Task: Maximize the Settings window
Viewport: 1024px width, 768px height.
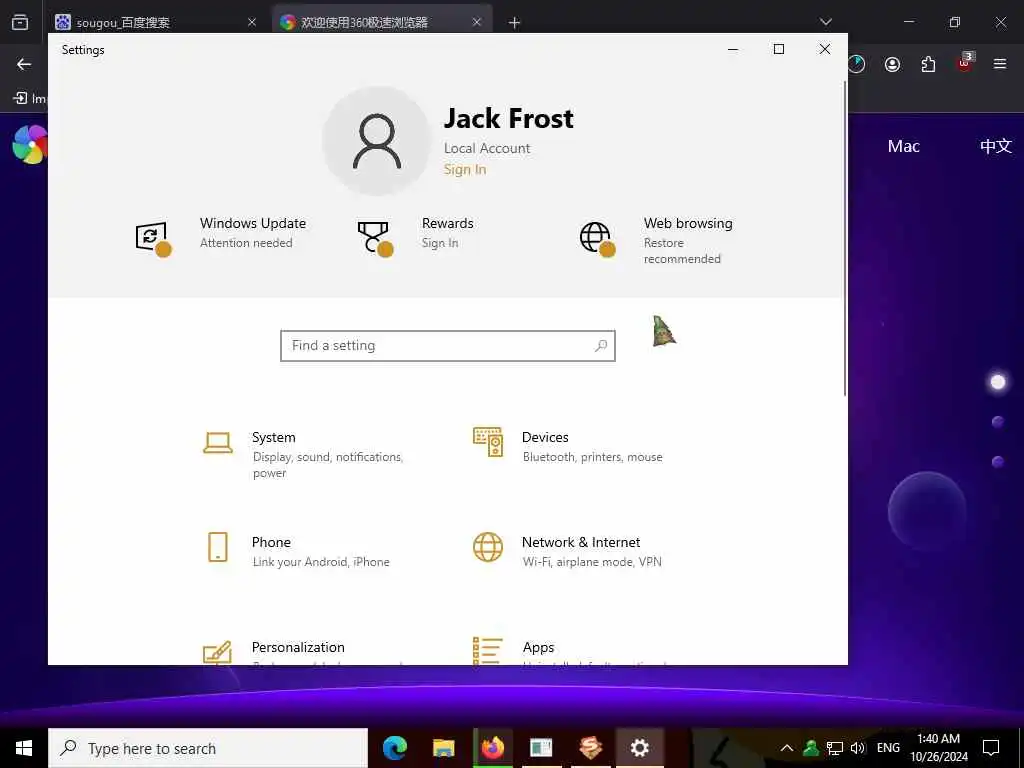Action: tap(778, 50)
